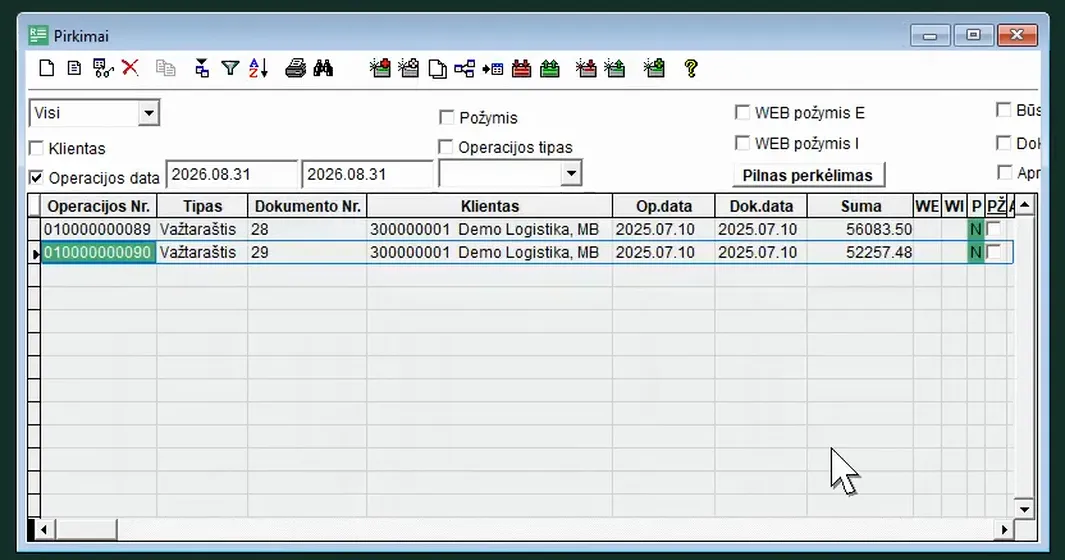1065x560 pixels.
Task: Uncheck the Operacijos data checkbox
Action: (x=36, y=178)
